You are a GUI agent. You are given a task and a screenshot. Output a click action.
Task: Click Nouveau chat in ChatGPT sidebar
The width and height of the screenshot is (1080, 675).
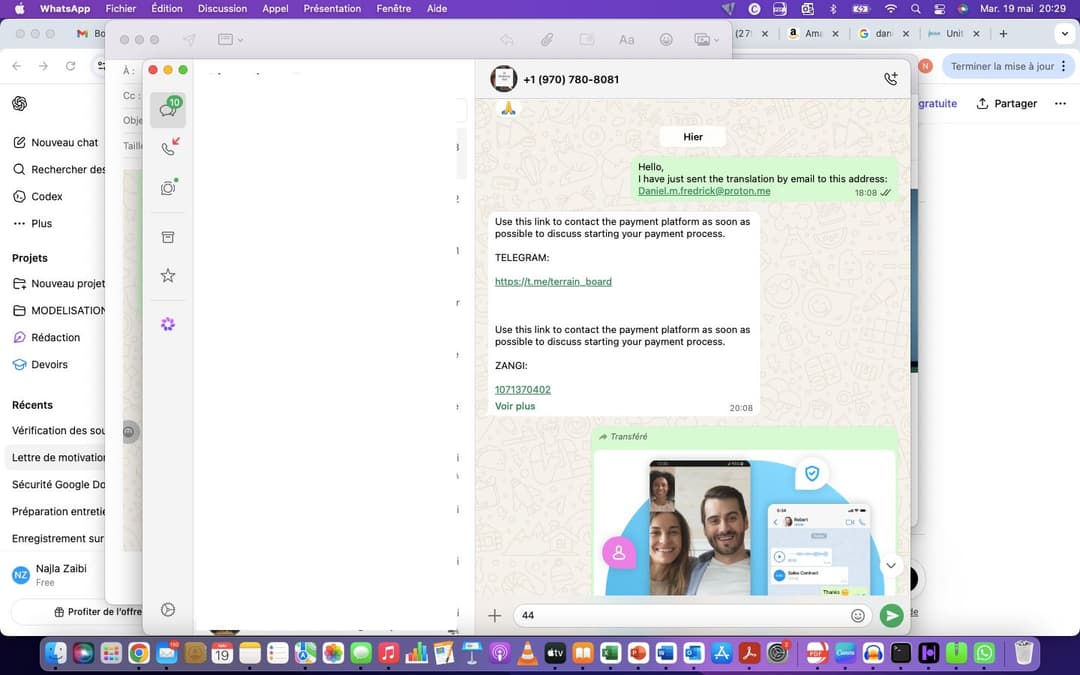point(56,143)
